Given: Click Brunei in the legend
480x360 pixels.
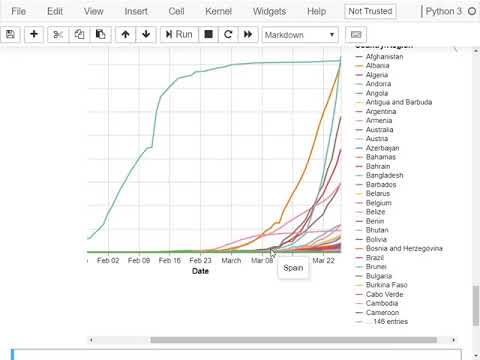Looking at the screenshot, I should 376,267.
